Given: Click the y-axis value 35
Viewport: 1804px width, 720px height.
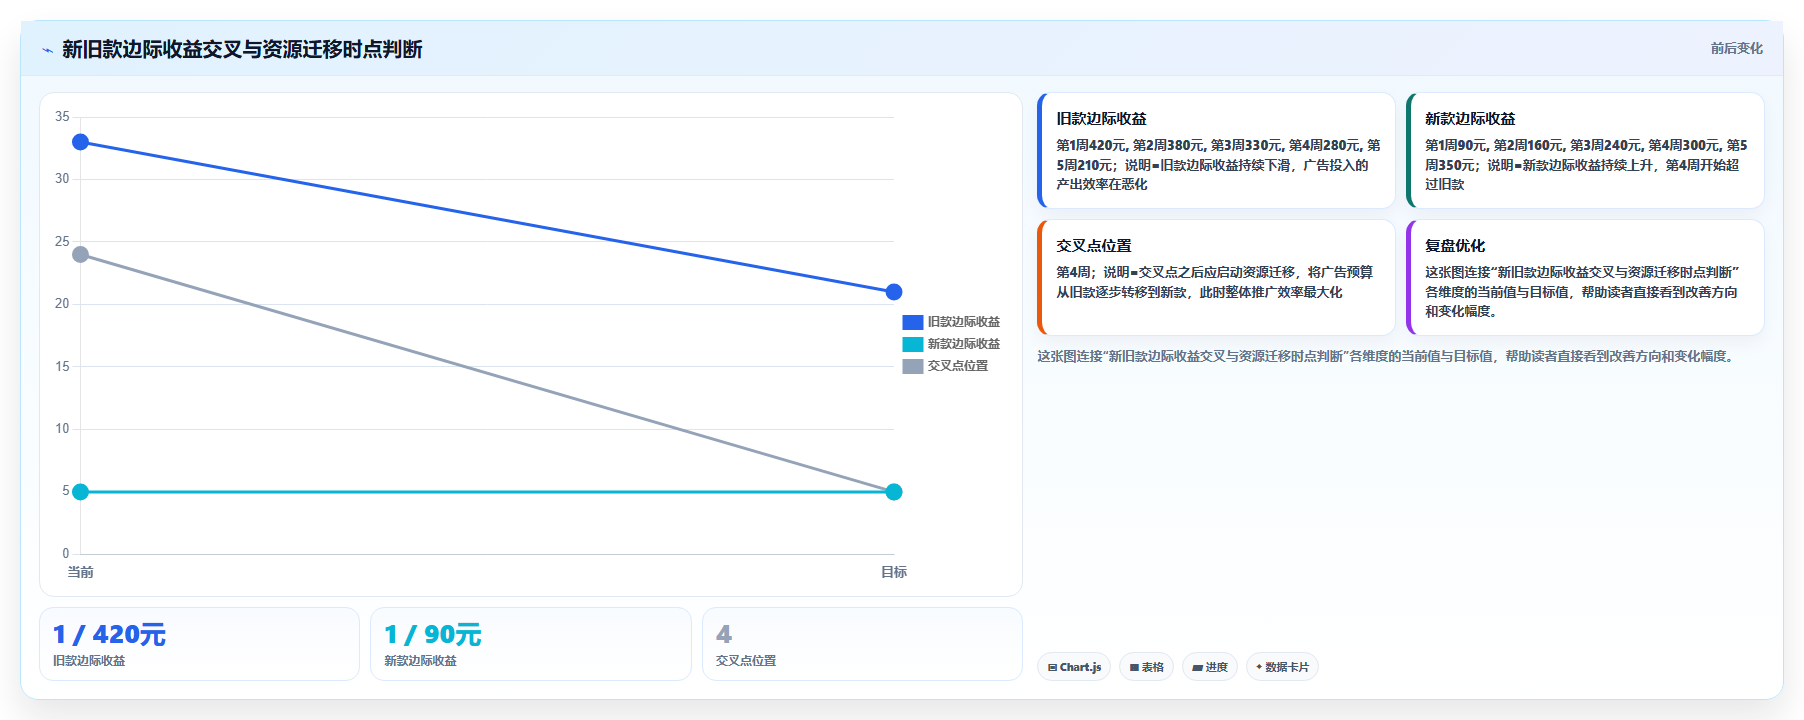Looking at the screenshot, I should tap(62, 117).
